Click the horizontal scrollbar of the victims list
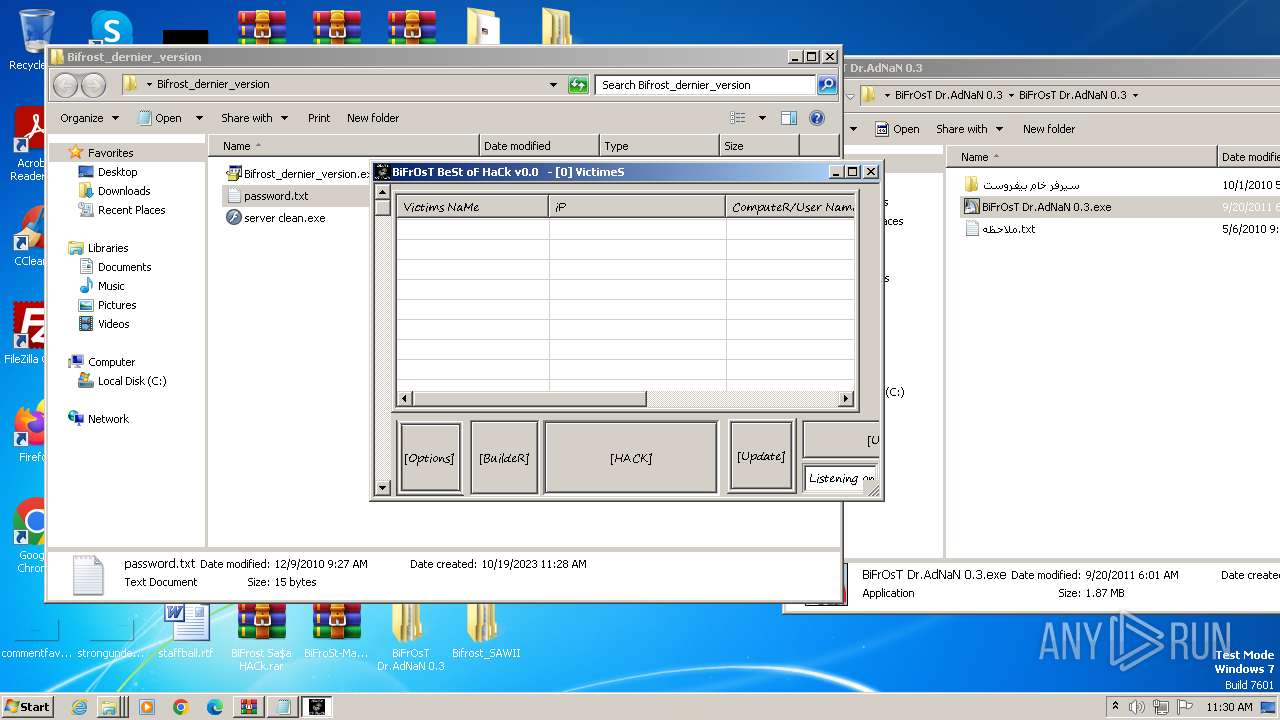 530,398
